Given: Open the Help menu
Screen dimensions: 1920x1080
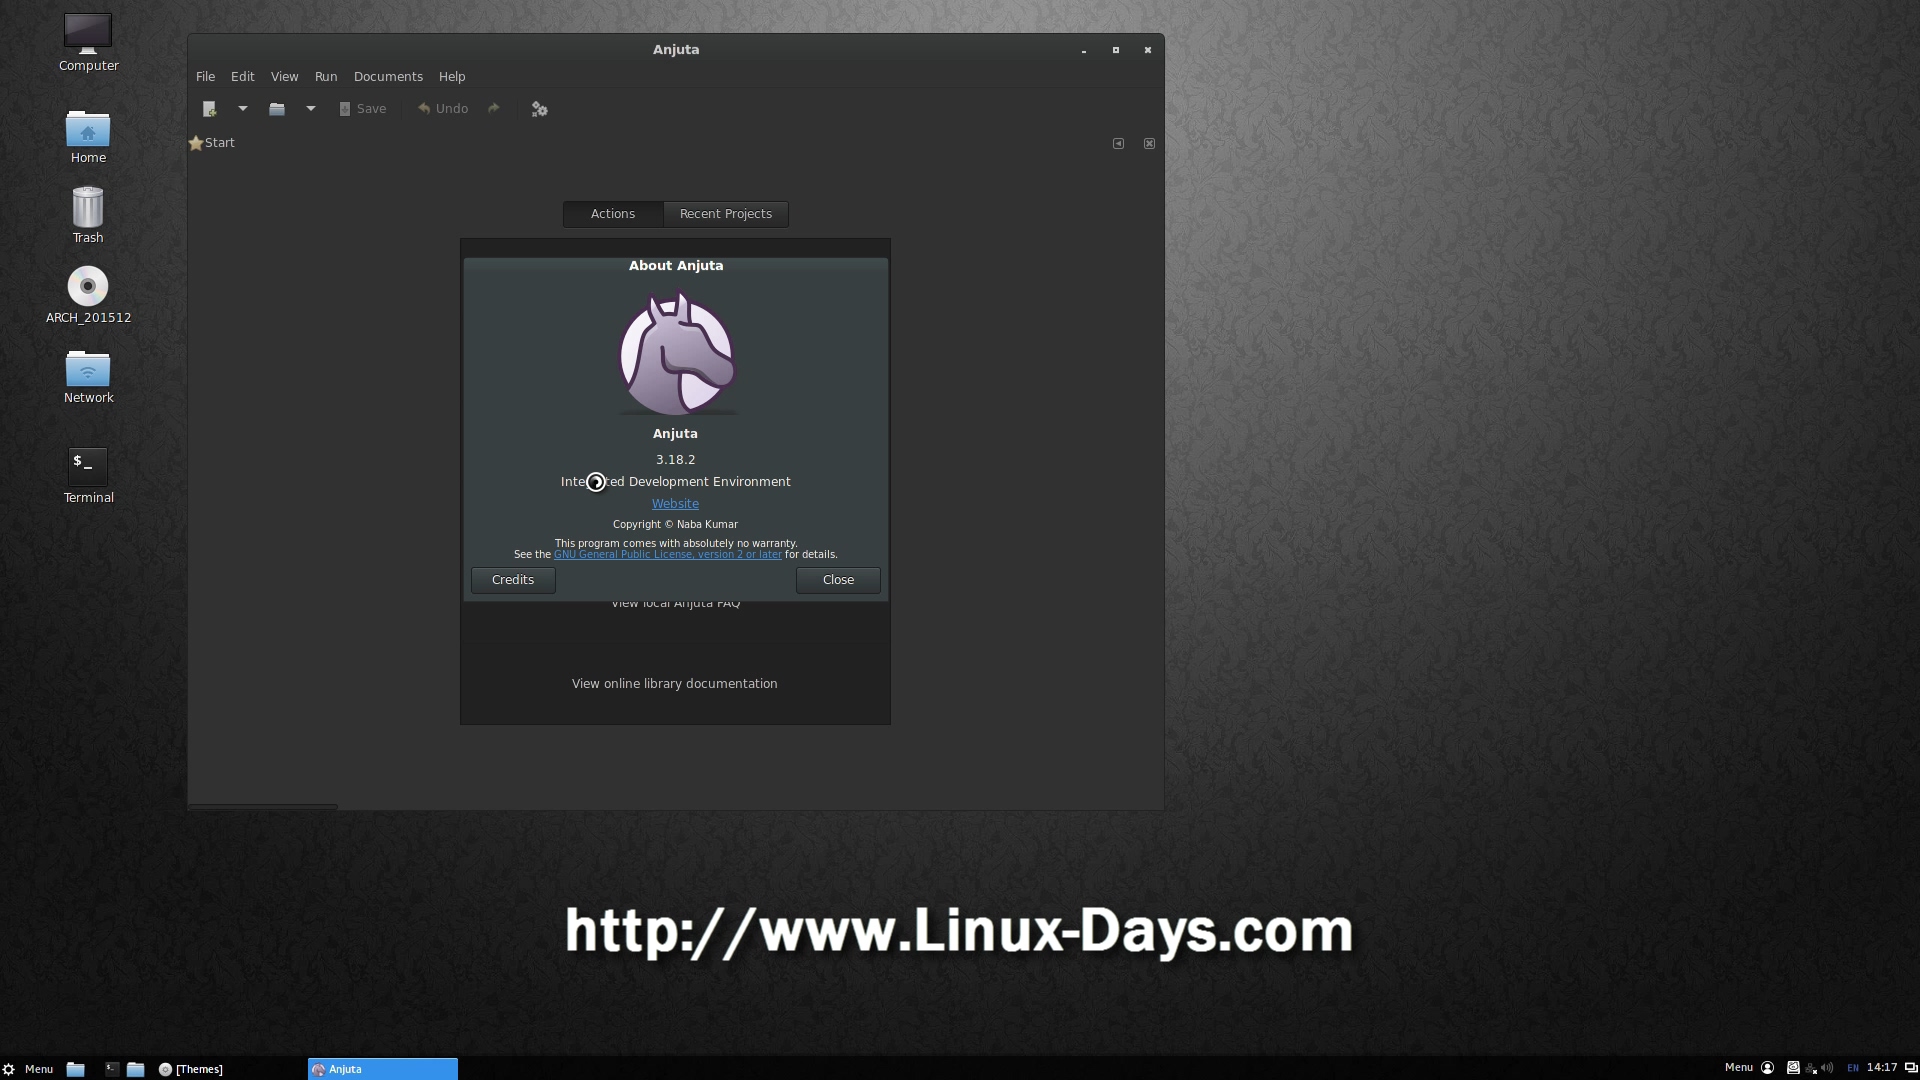Looking at the screenshot, I should (452, 77).
